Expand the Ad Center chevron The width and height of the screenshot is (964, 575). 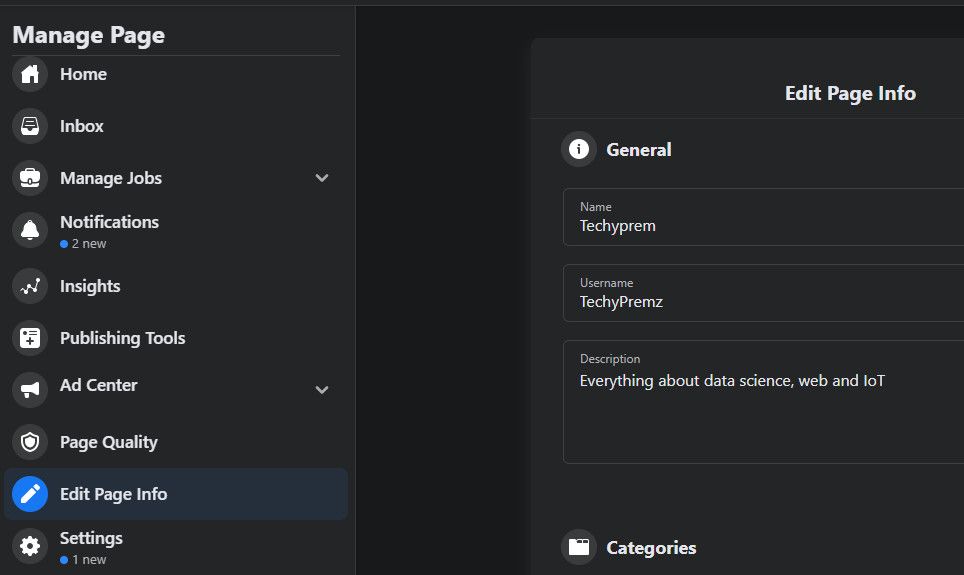pos(322,389)
